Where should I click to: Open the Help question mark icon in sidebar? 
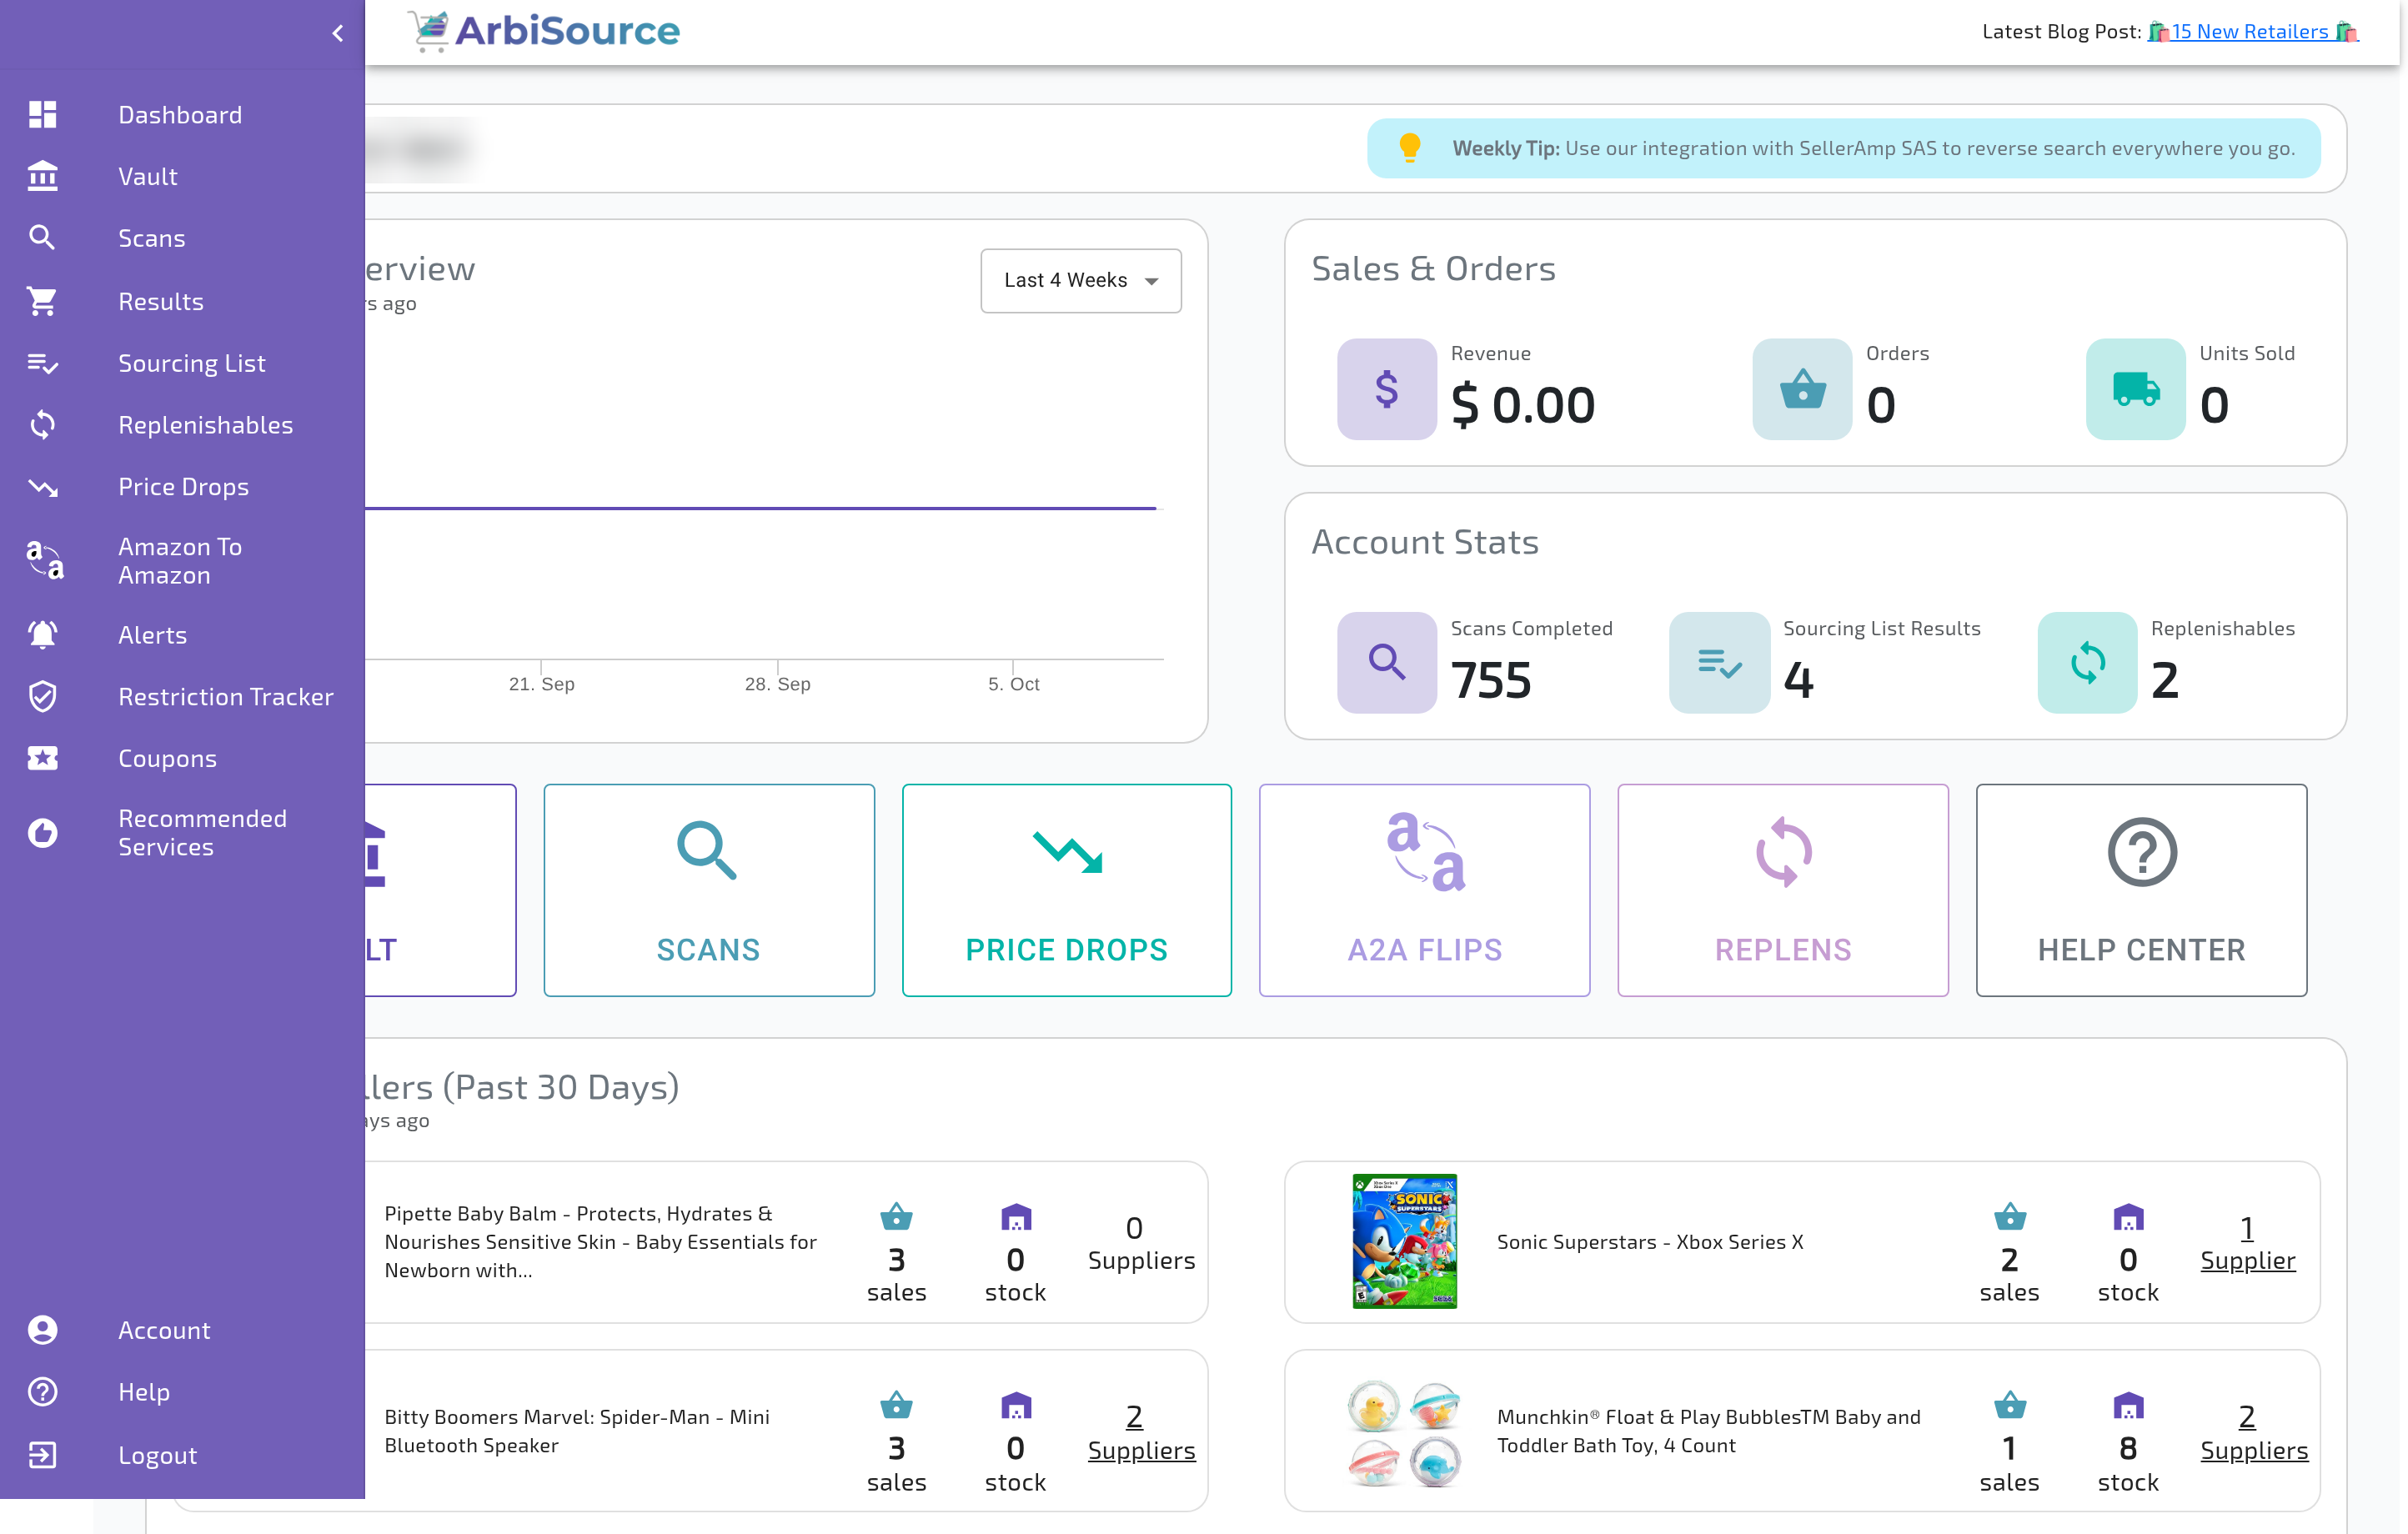42,1392
